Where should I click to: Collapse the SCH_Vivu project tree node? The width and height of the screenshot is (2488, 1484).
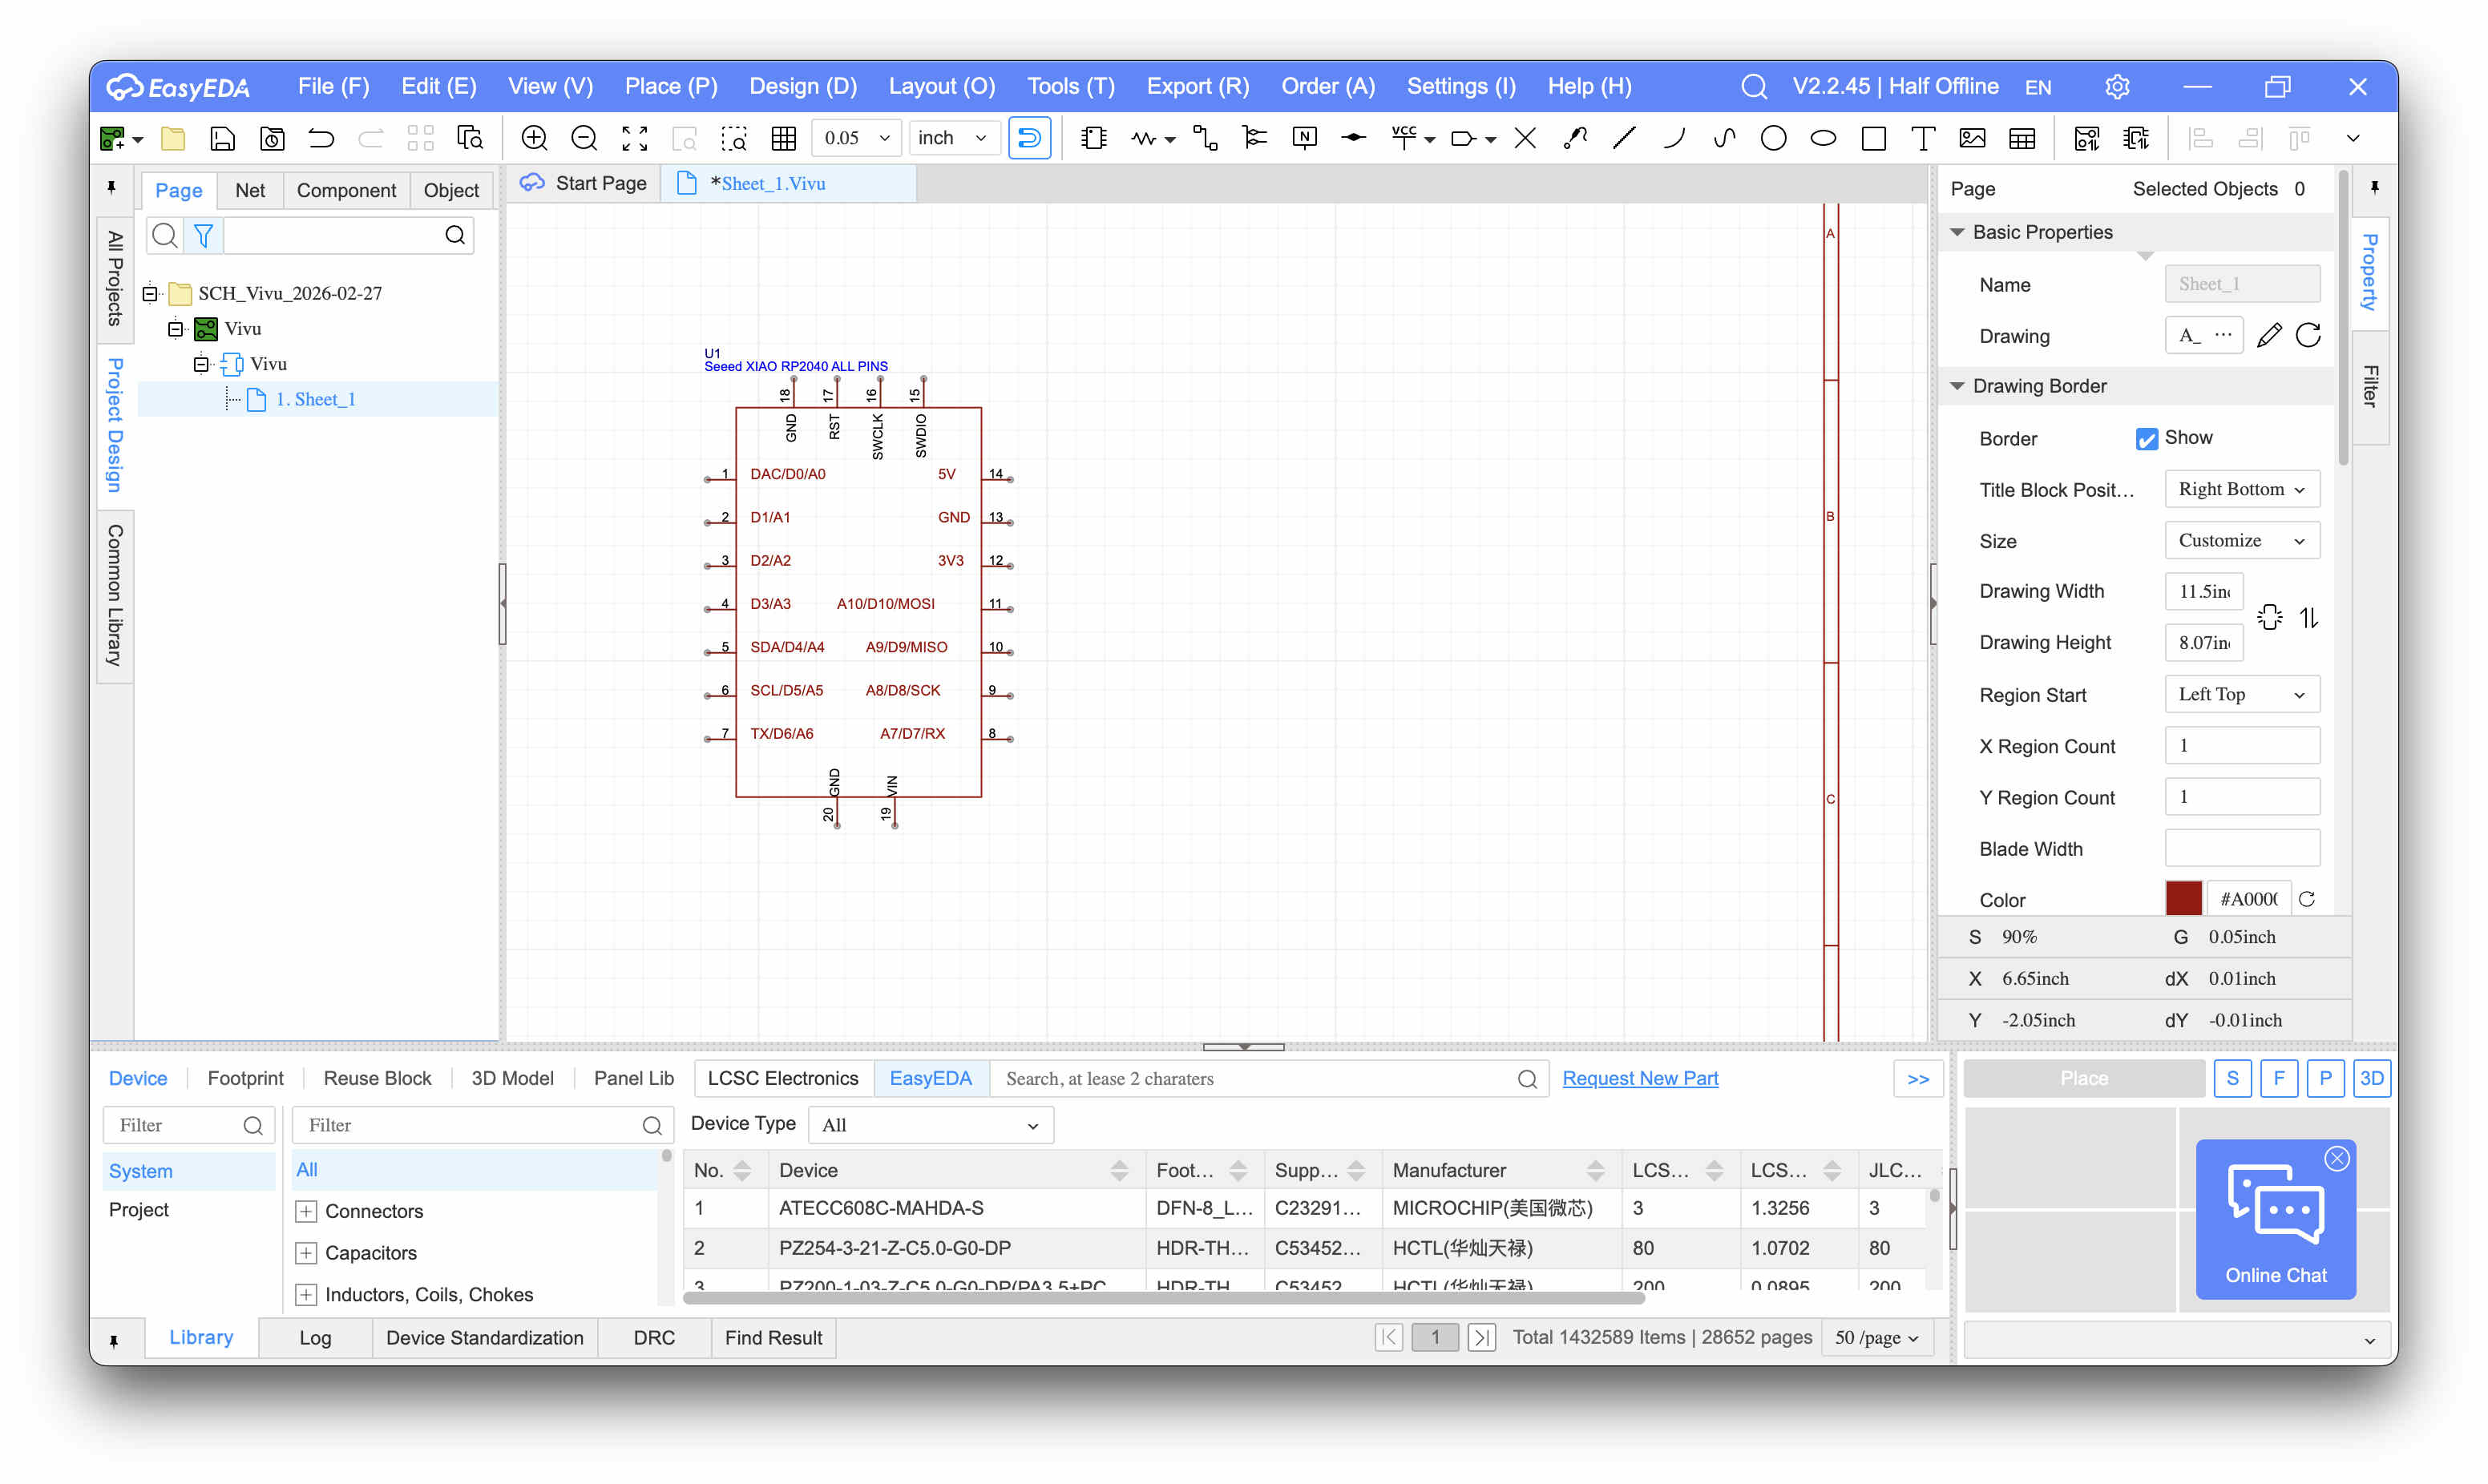(150, 293)
